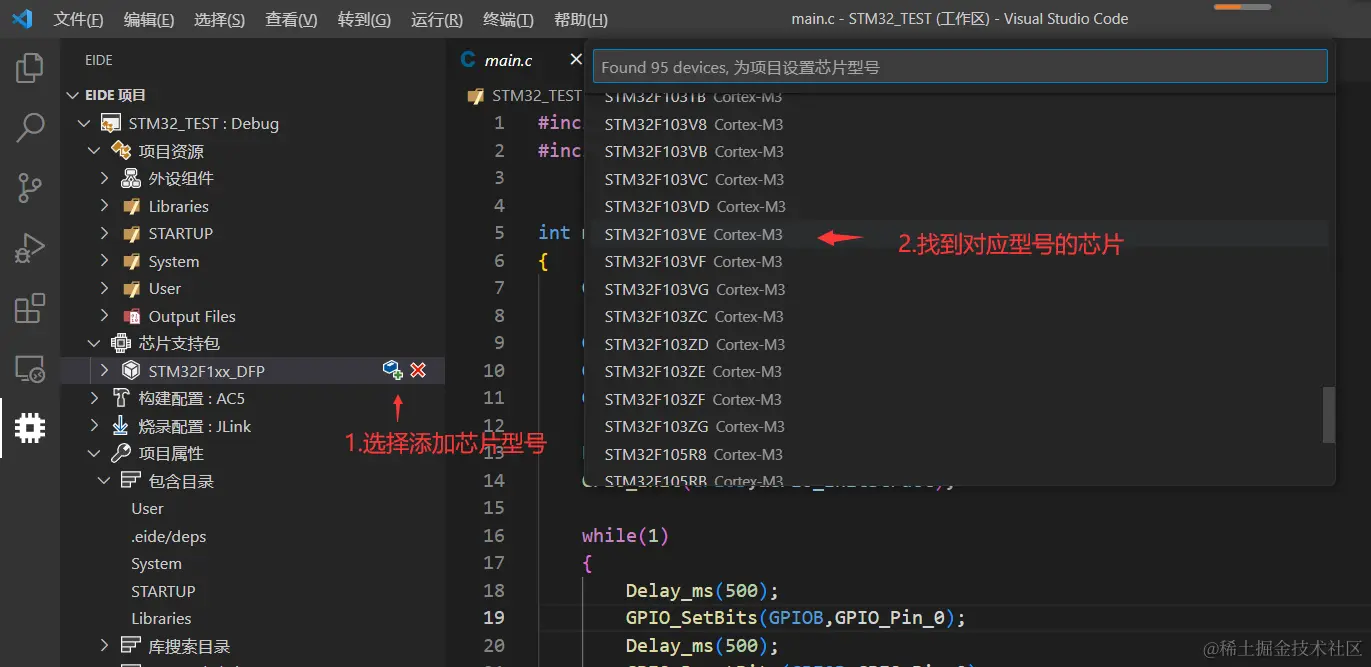
Task: Expand the 库搜索目录 node
Action: pos(104,646)
